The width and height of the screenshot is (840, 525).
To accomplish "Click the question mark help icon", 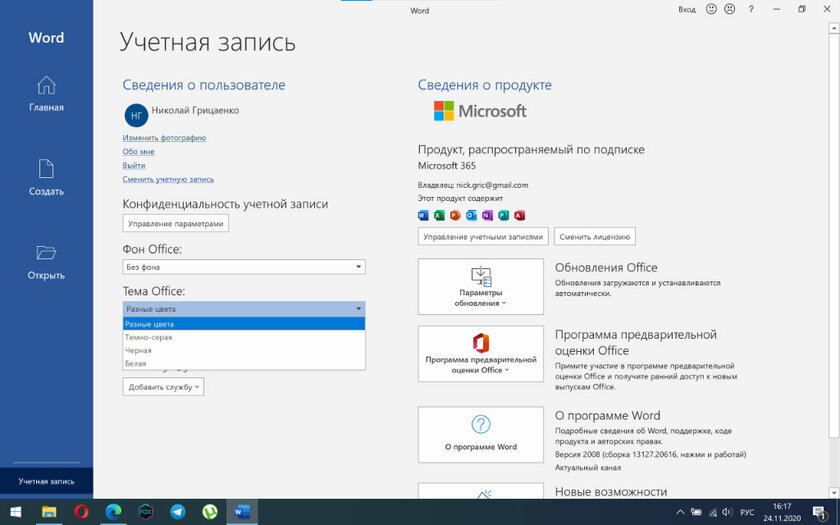I will point(751,9).
